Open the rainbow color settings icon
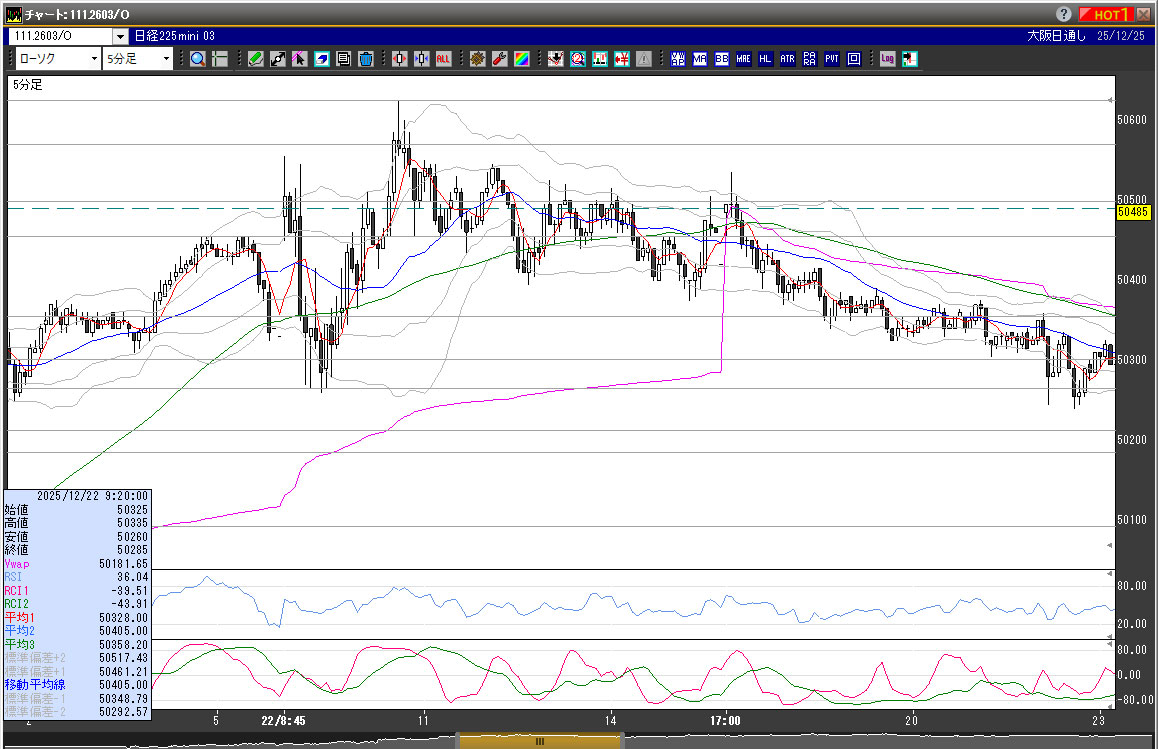The height and width of the screenshot is (749, 1158). coord(521,59)
